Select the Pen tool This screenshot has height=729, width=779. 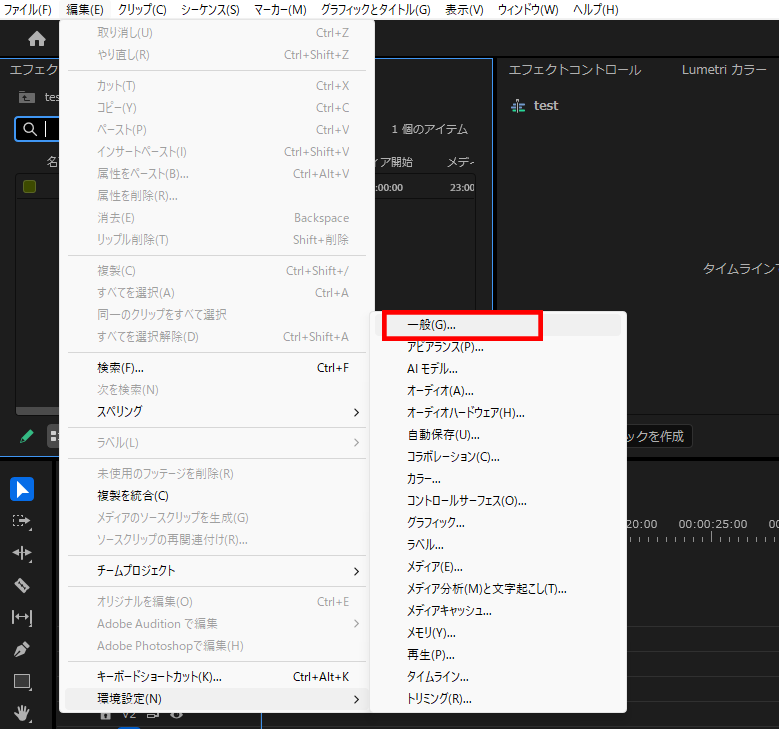point(22,649)
